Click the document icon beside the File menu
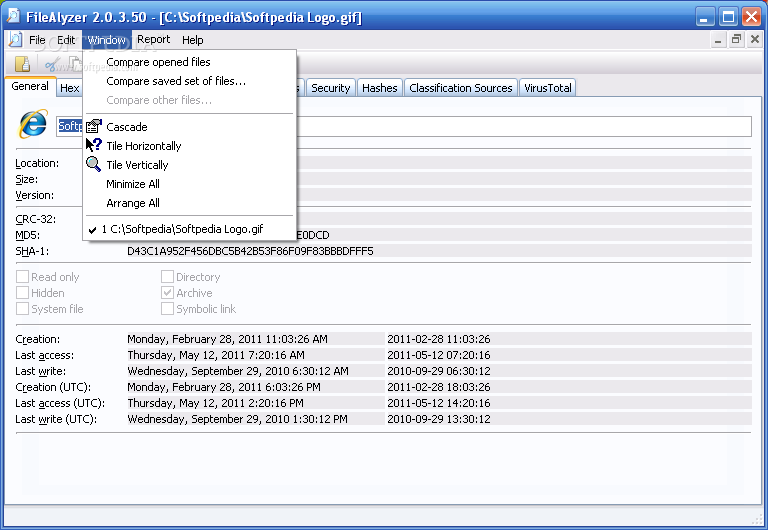The image size is (768, 530). pyautogui.click(x=15, y=39)
